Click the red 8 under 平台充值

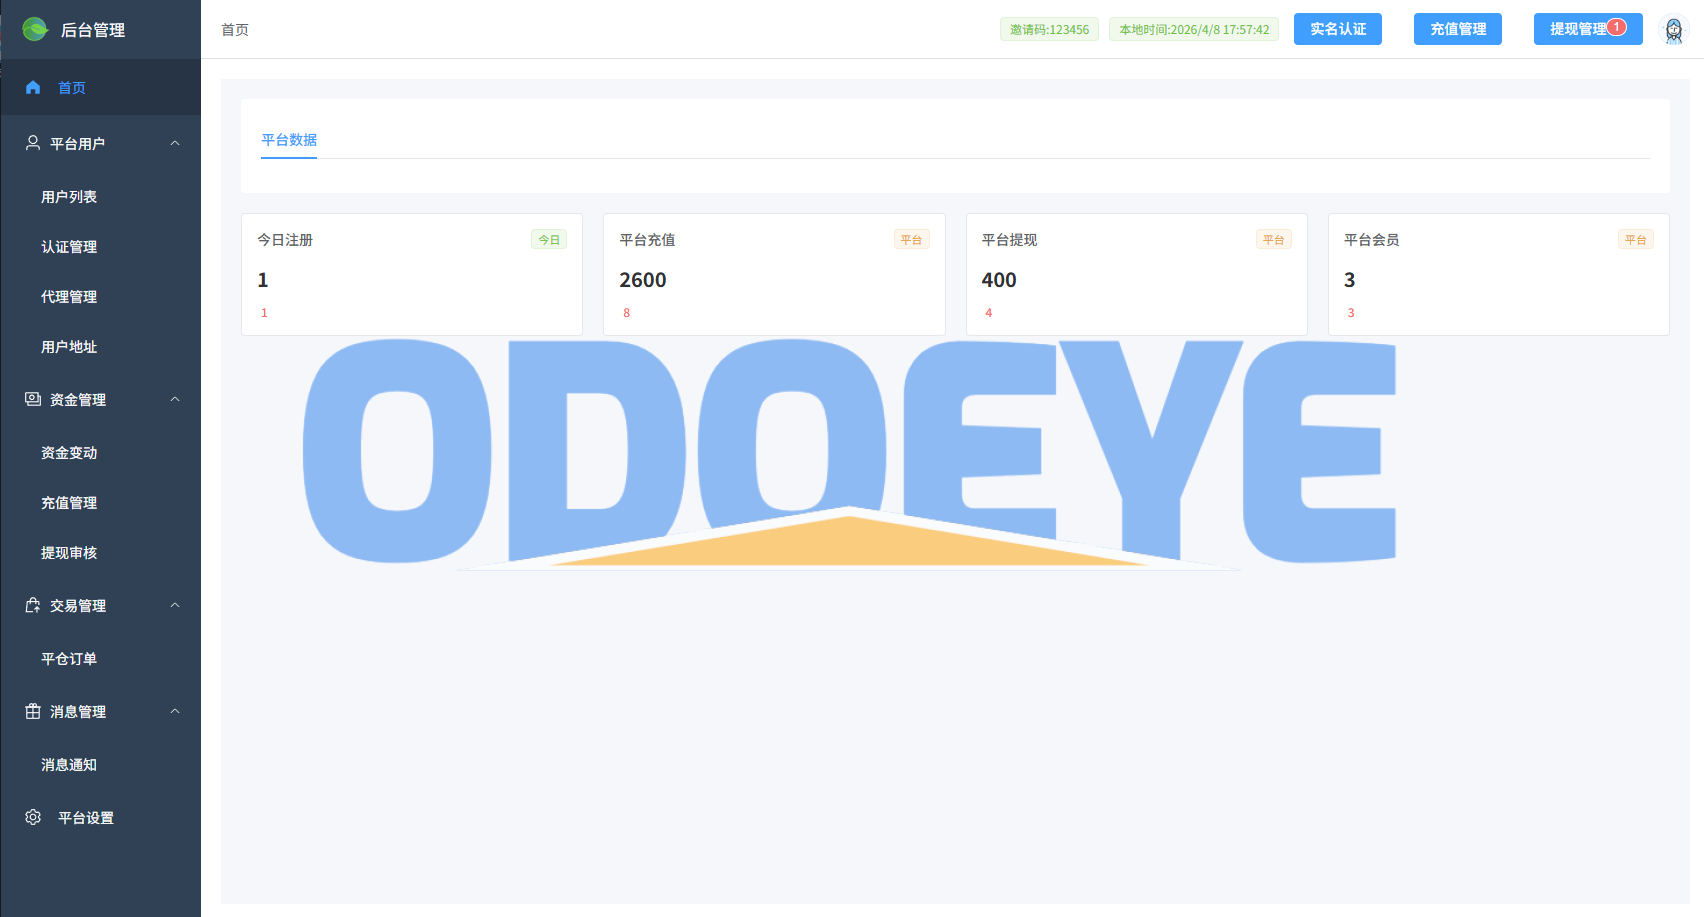click(x=627, y=313)
